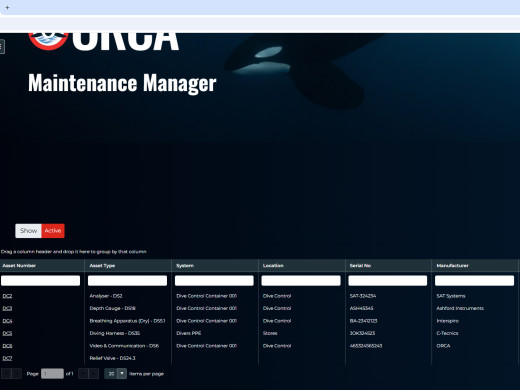This screenshot has height=390, width=520.
Task: Select 'Ashford Instruments' manufacturer cell
Action: point(460,308)
